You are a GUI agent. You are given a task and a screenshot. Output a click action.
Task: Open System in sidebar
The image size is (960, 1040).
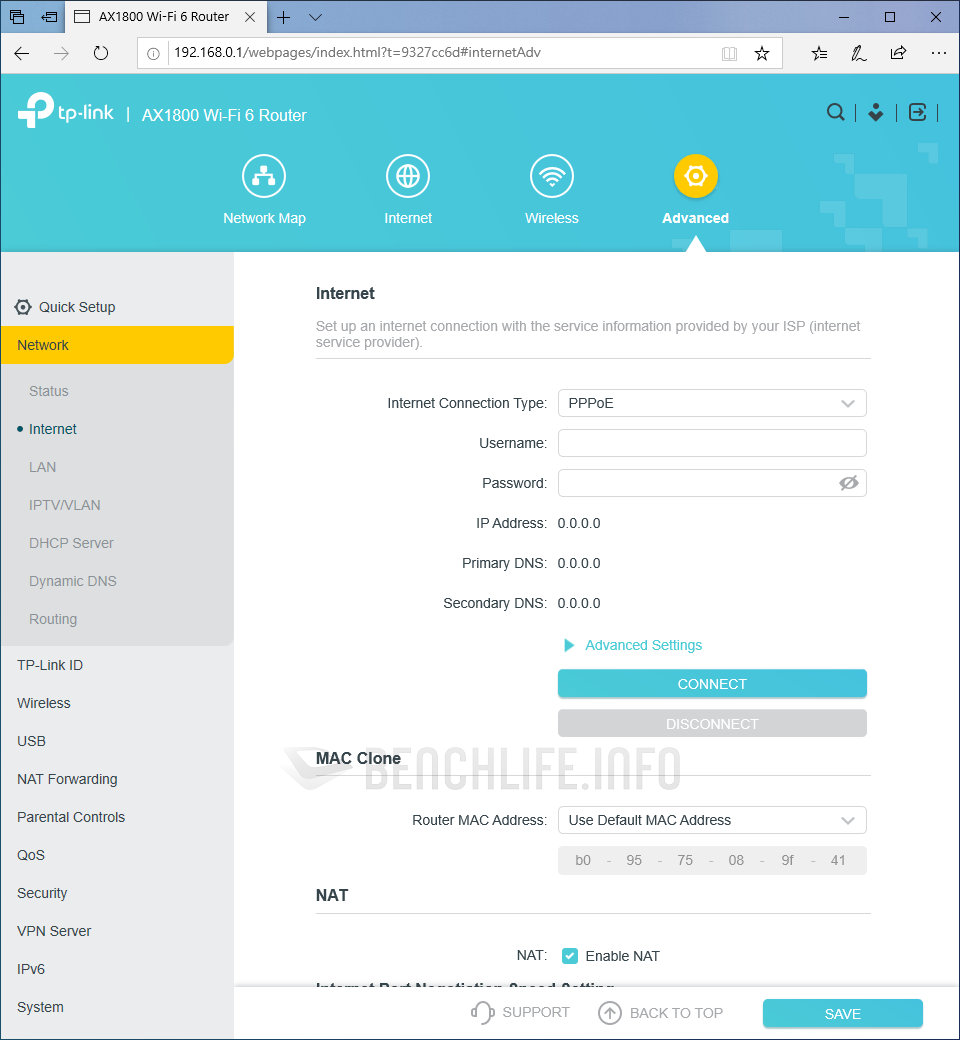coord(40,1007)
